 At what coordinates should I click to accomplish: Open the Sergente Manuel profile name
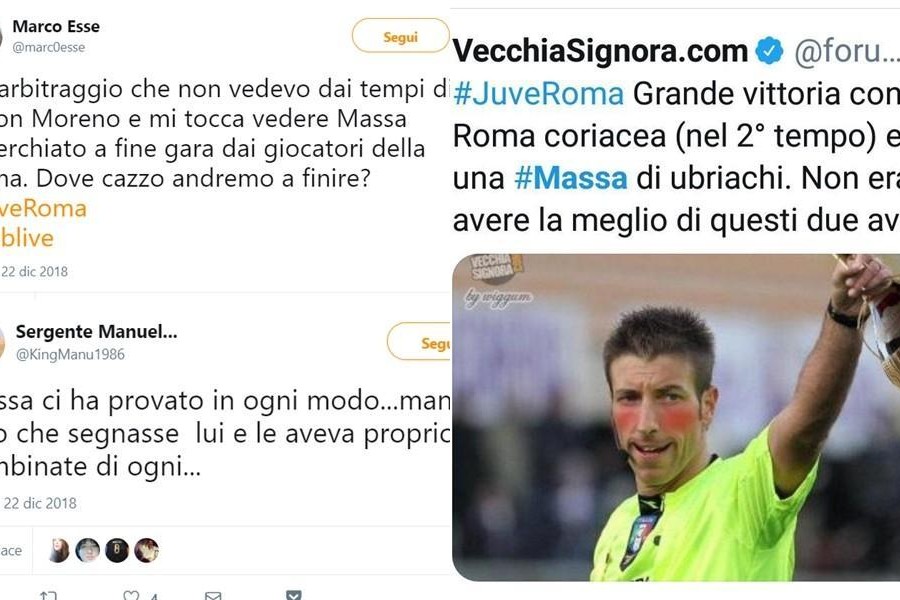point(96,331)
